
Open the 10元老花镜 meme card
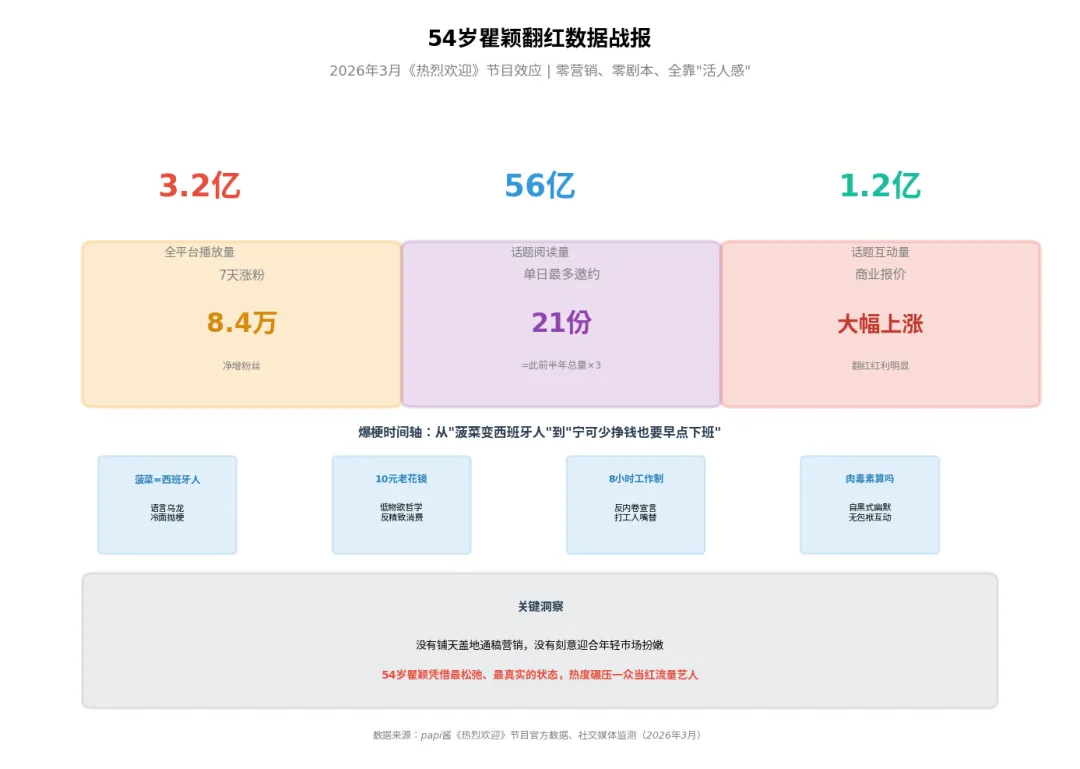point(401,505)
